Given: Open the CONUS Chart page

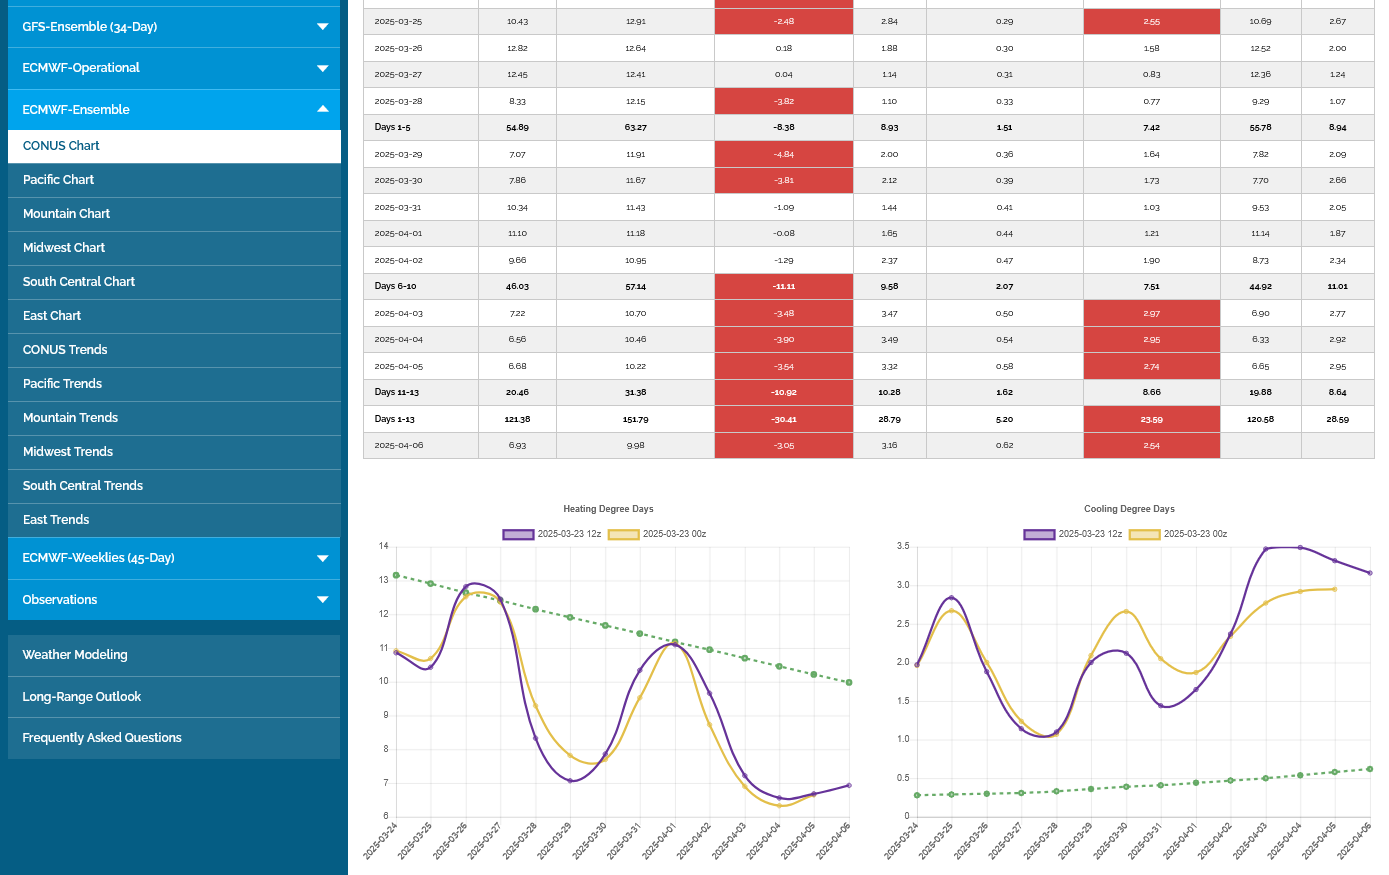Looking at the screenshot, I should (x=61, y=146).
